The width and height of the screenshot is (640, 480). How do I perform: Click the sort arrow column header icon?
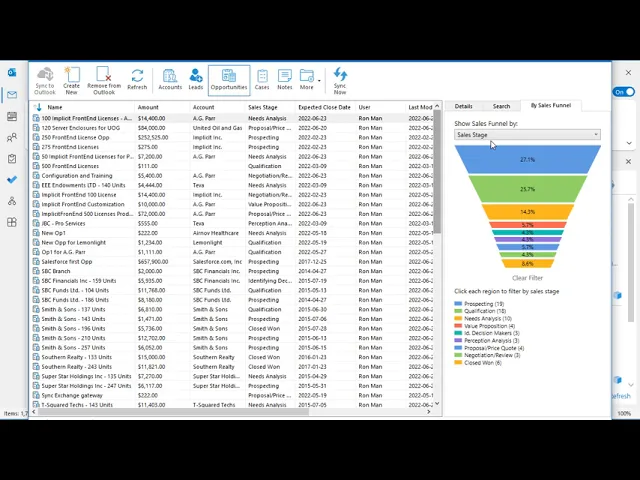tap(38, 107)
